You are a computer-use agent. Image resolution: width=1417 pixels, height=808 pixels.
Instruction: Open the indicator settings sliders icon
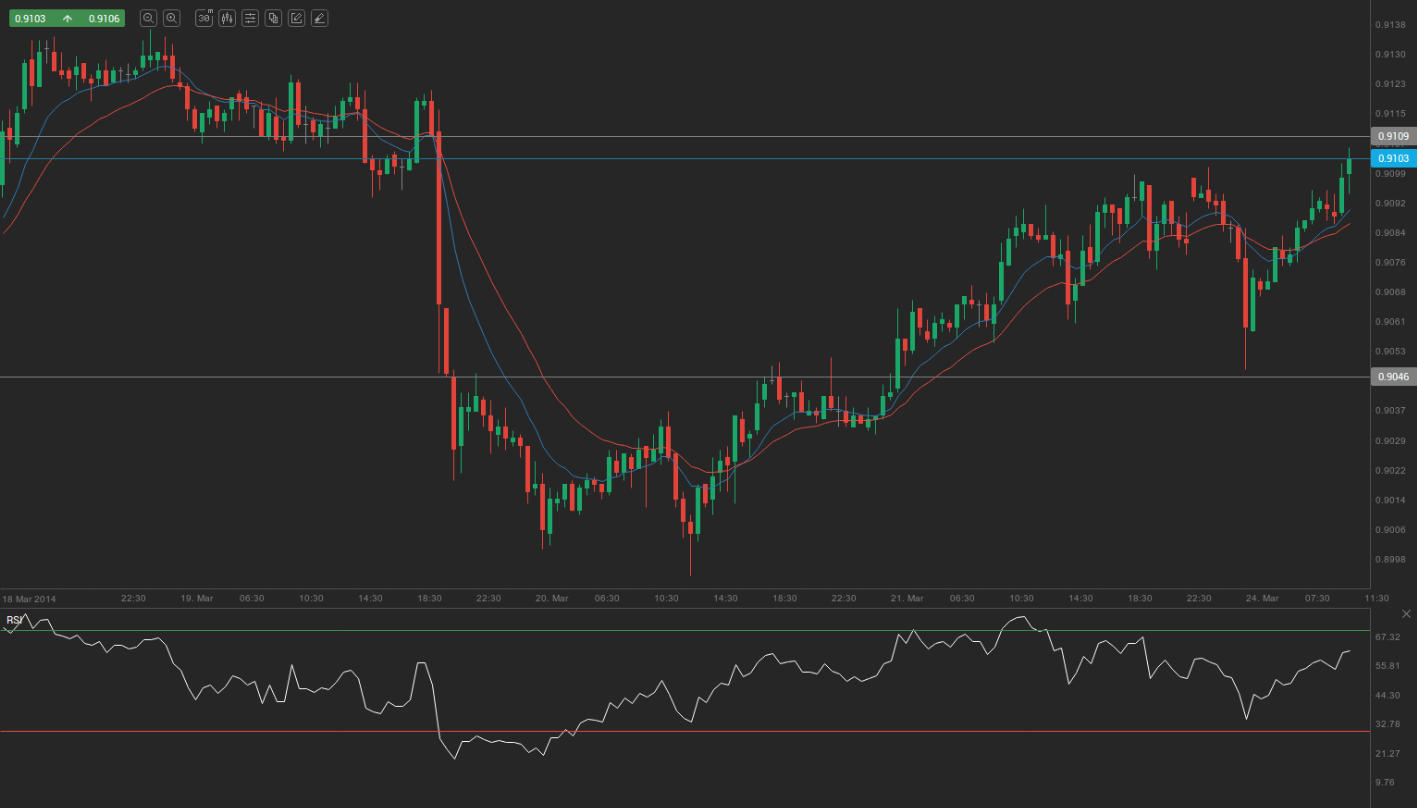click(x=250, y=18)
